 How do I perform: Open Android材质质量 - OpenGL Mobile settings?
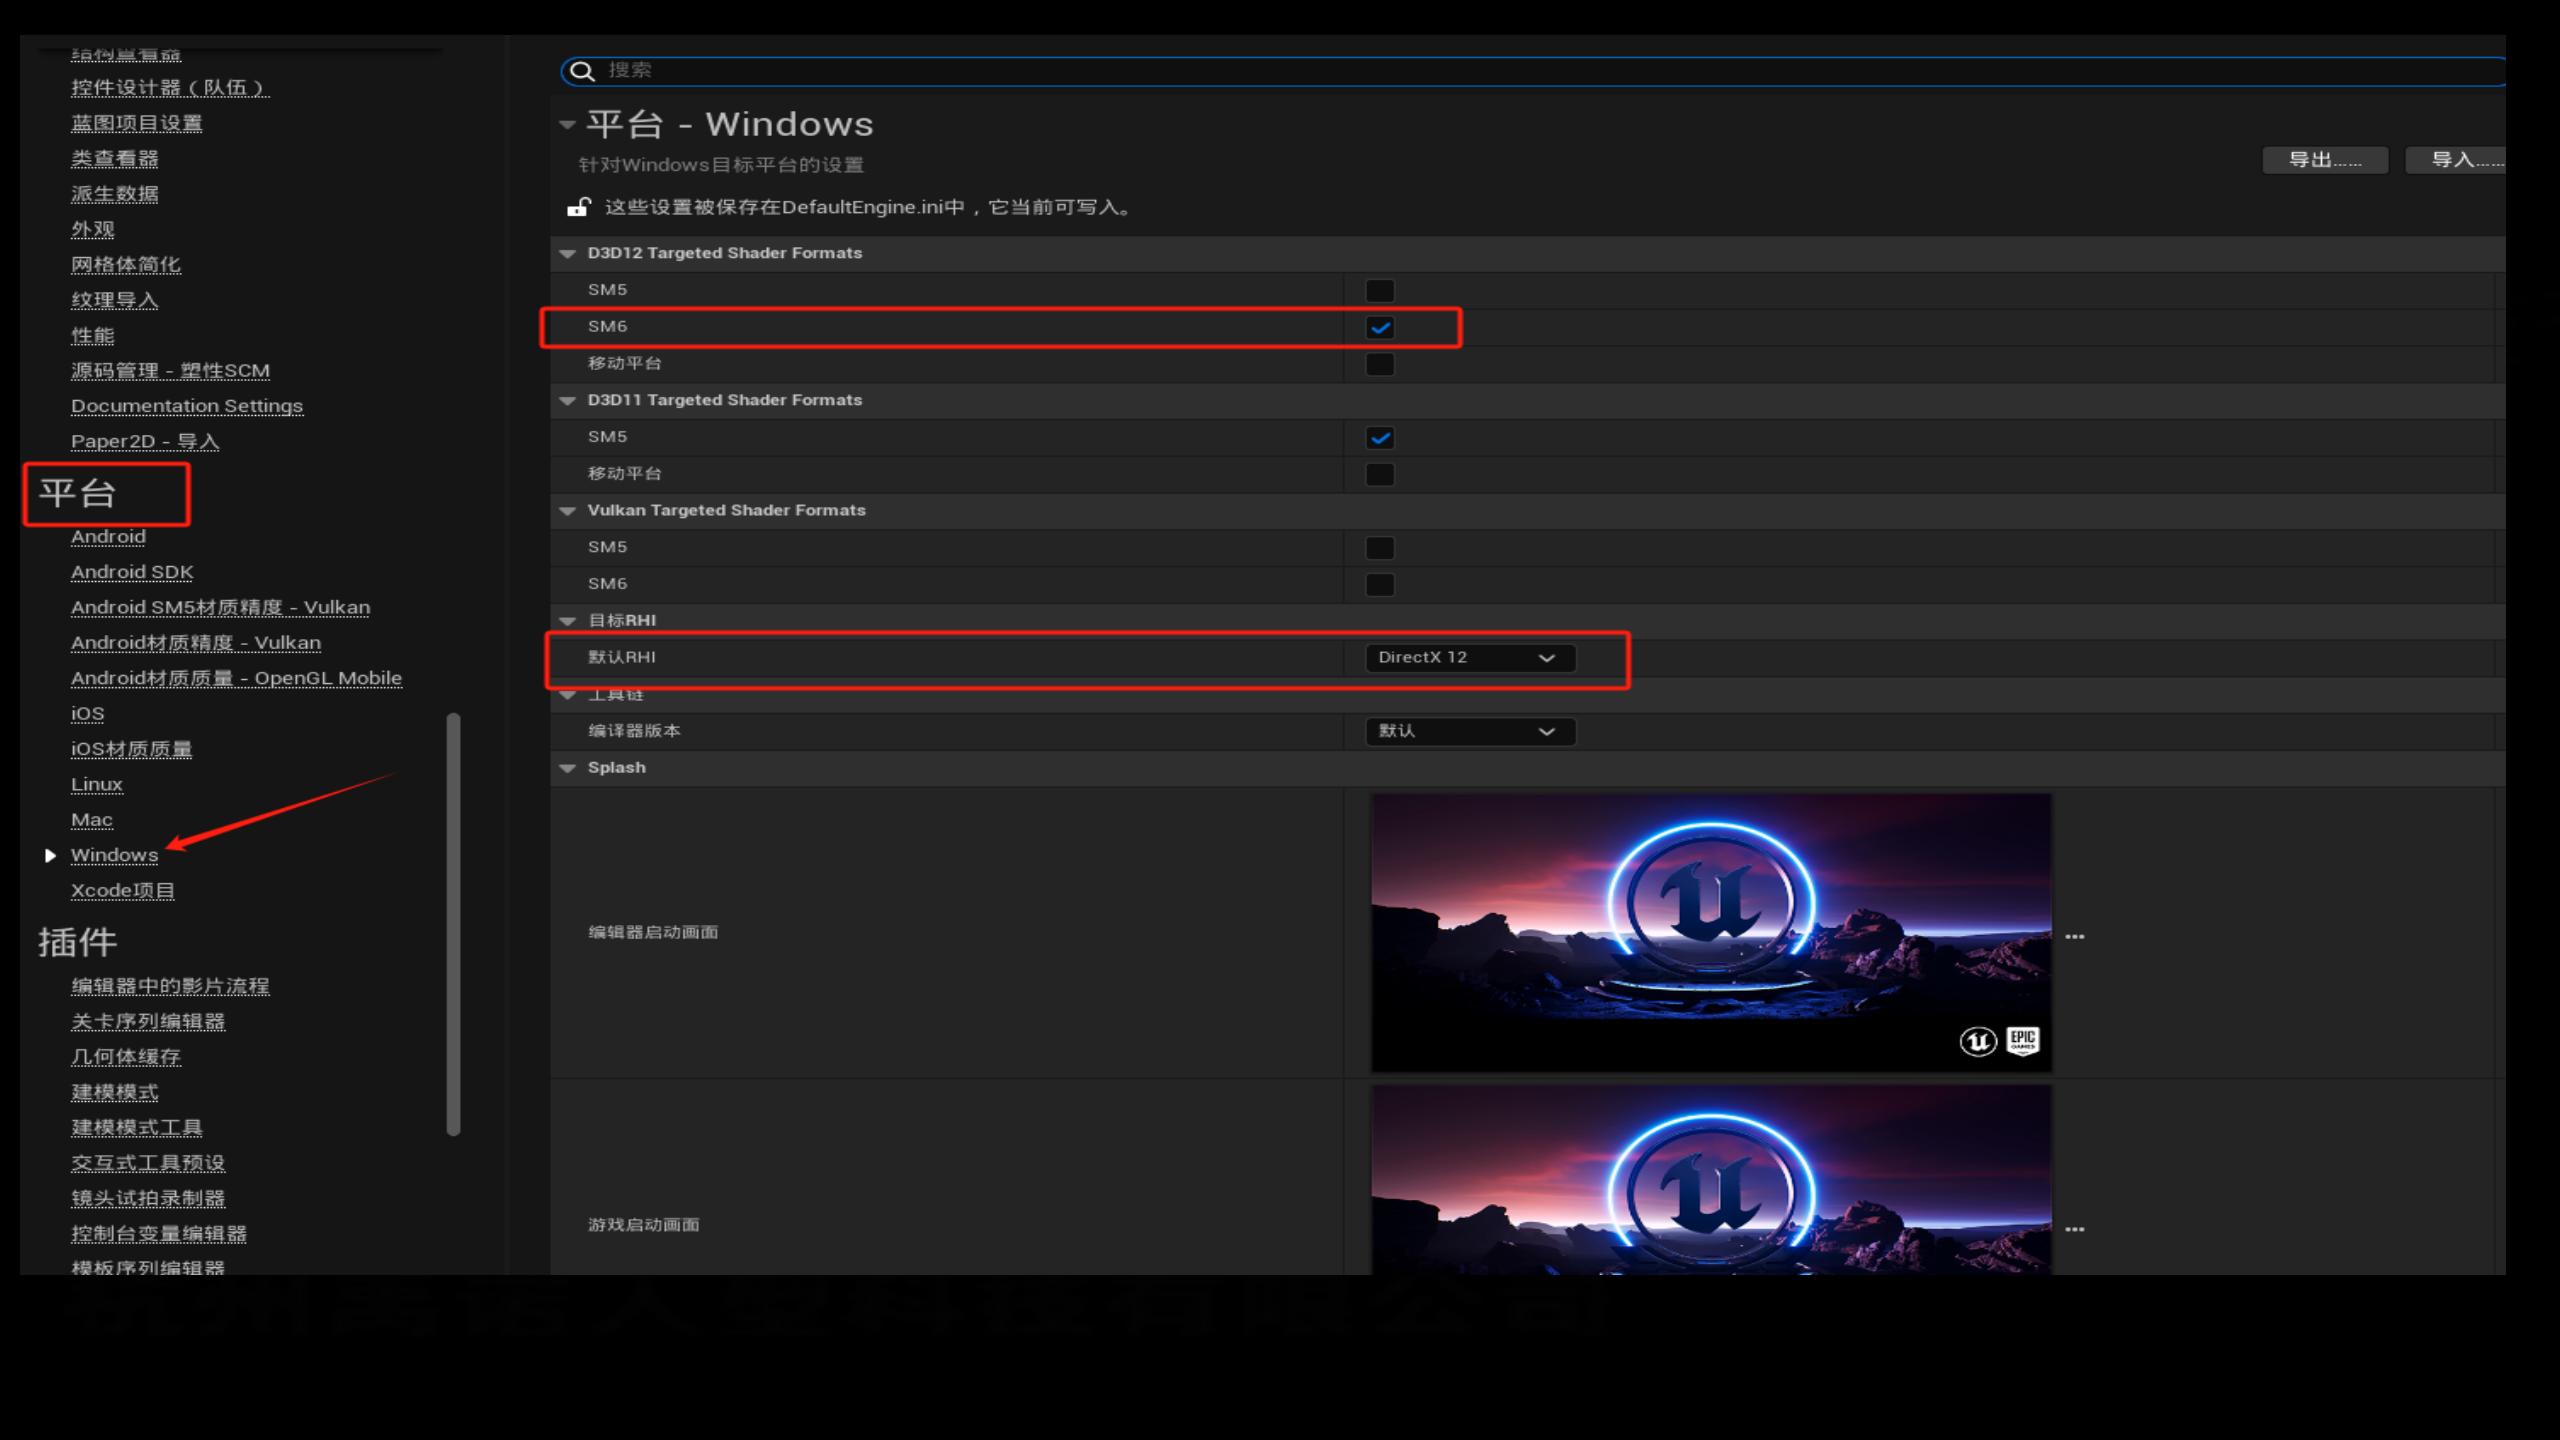236,678
